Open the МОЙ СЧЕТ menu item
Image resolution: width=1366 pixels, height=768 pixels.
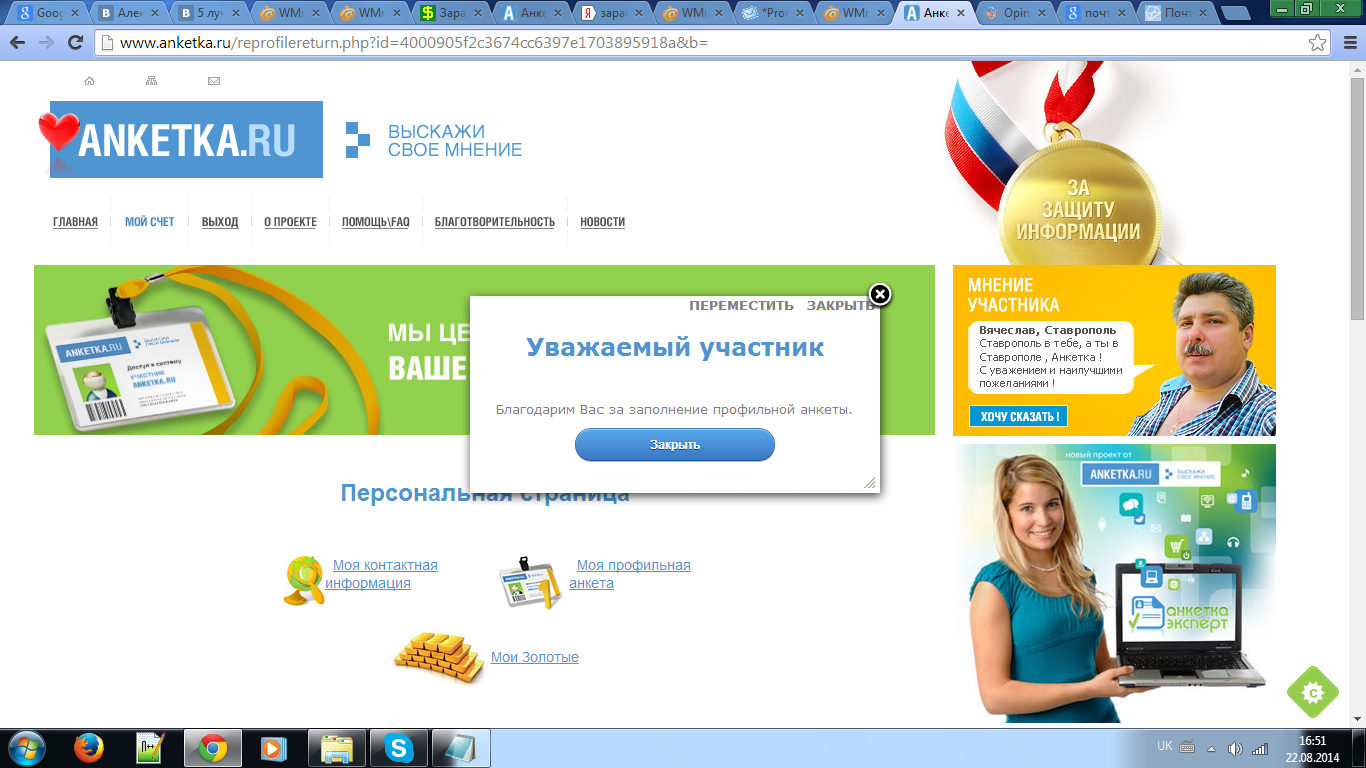tap(150, 222)
